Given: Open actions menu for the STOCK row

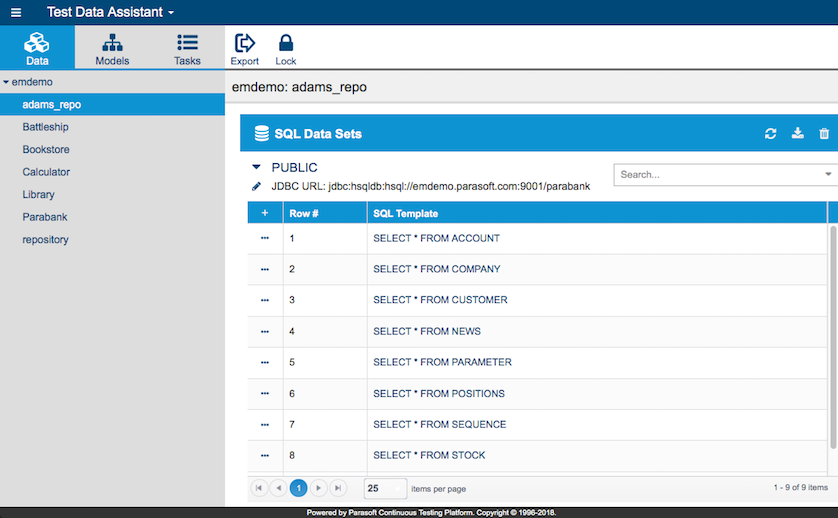Looking at the screenshot, I should [265, 455].
